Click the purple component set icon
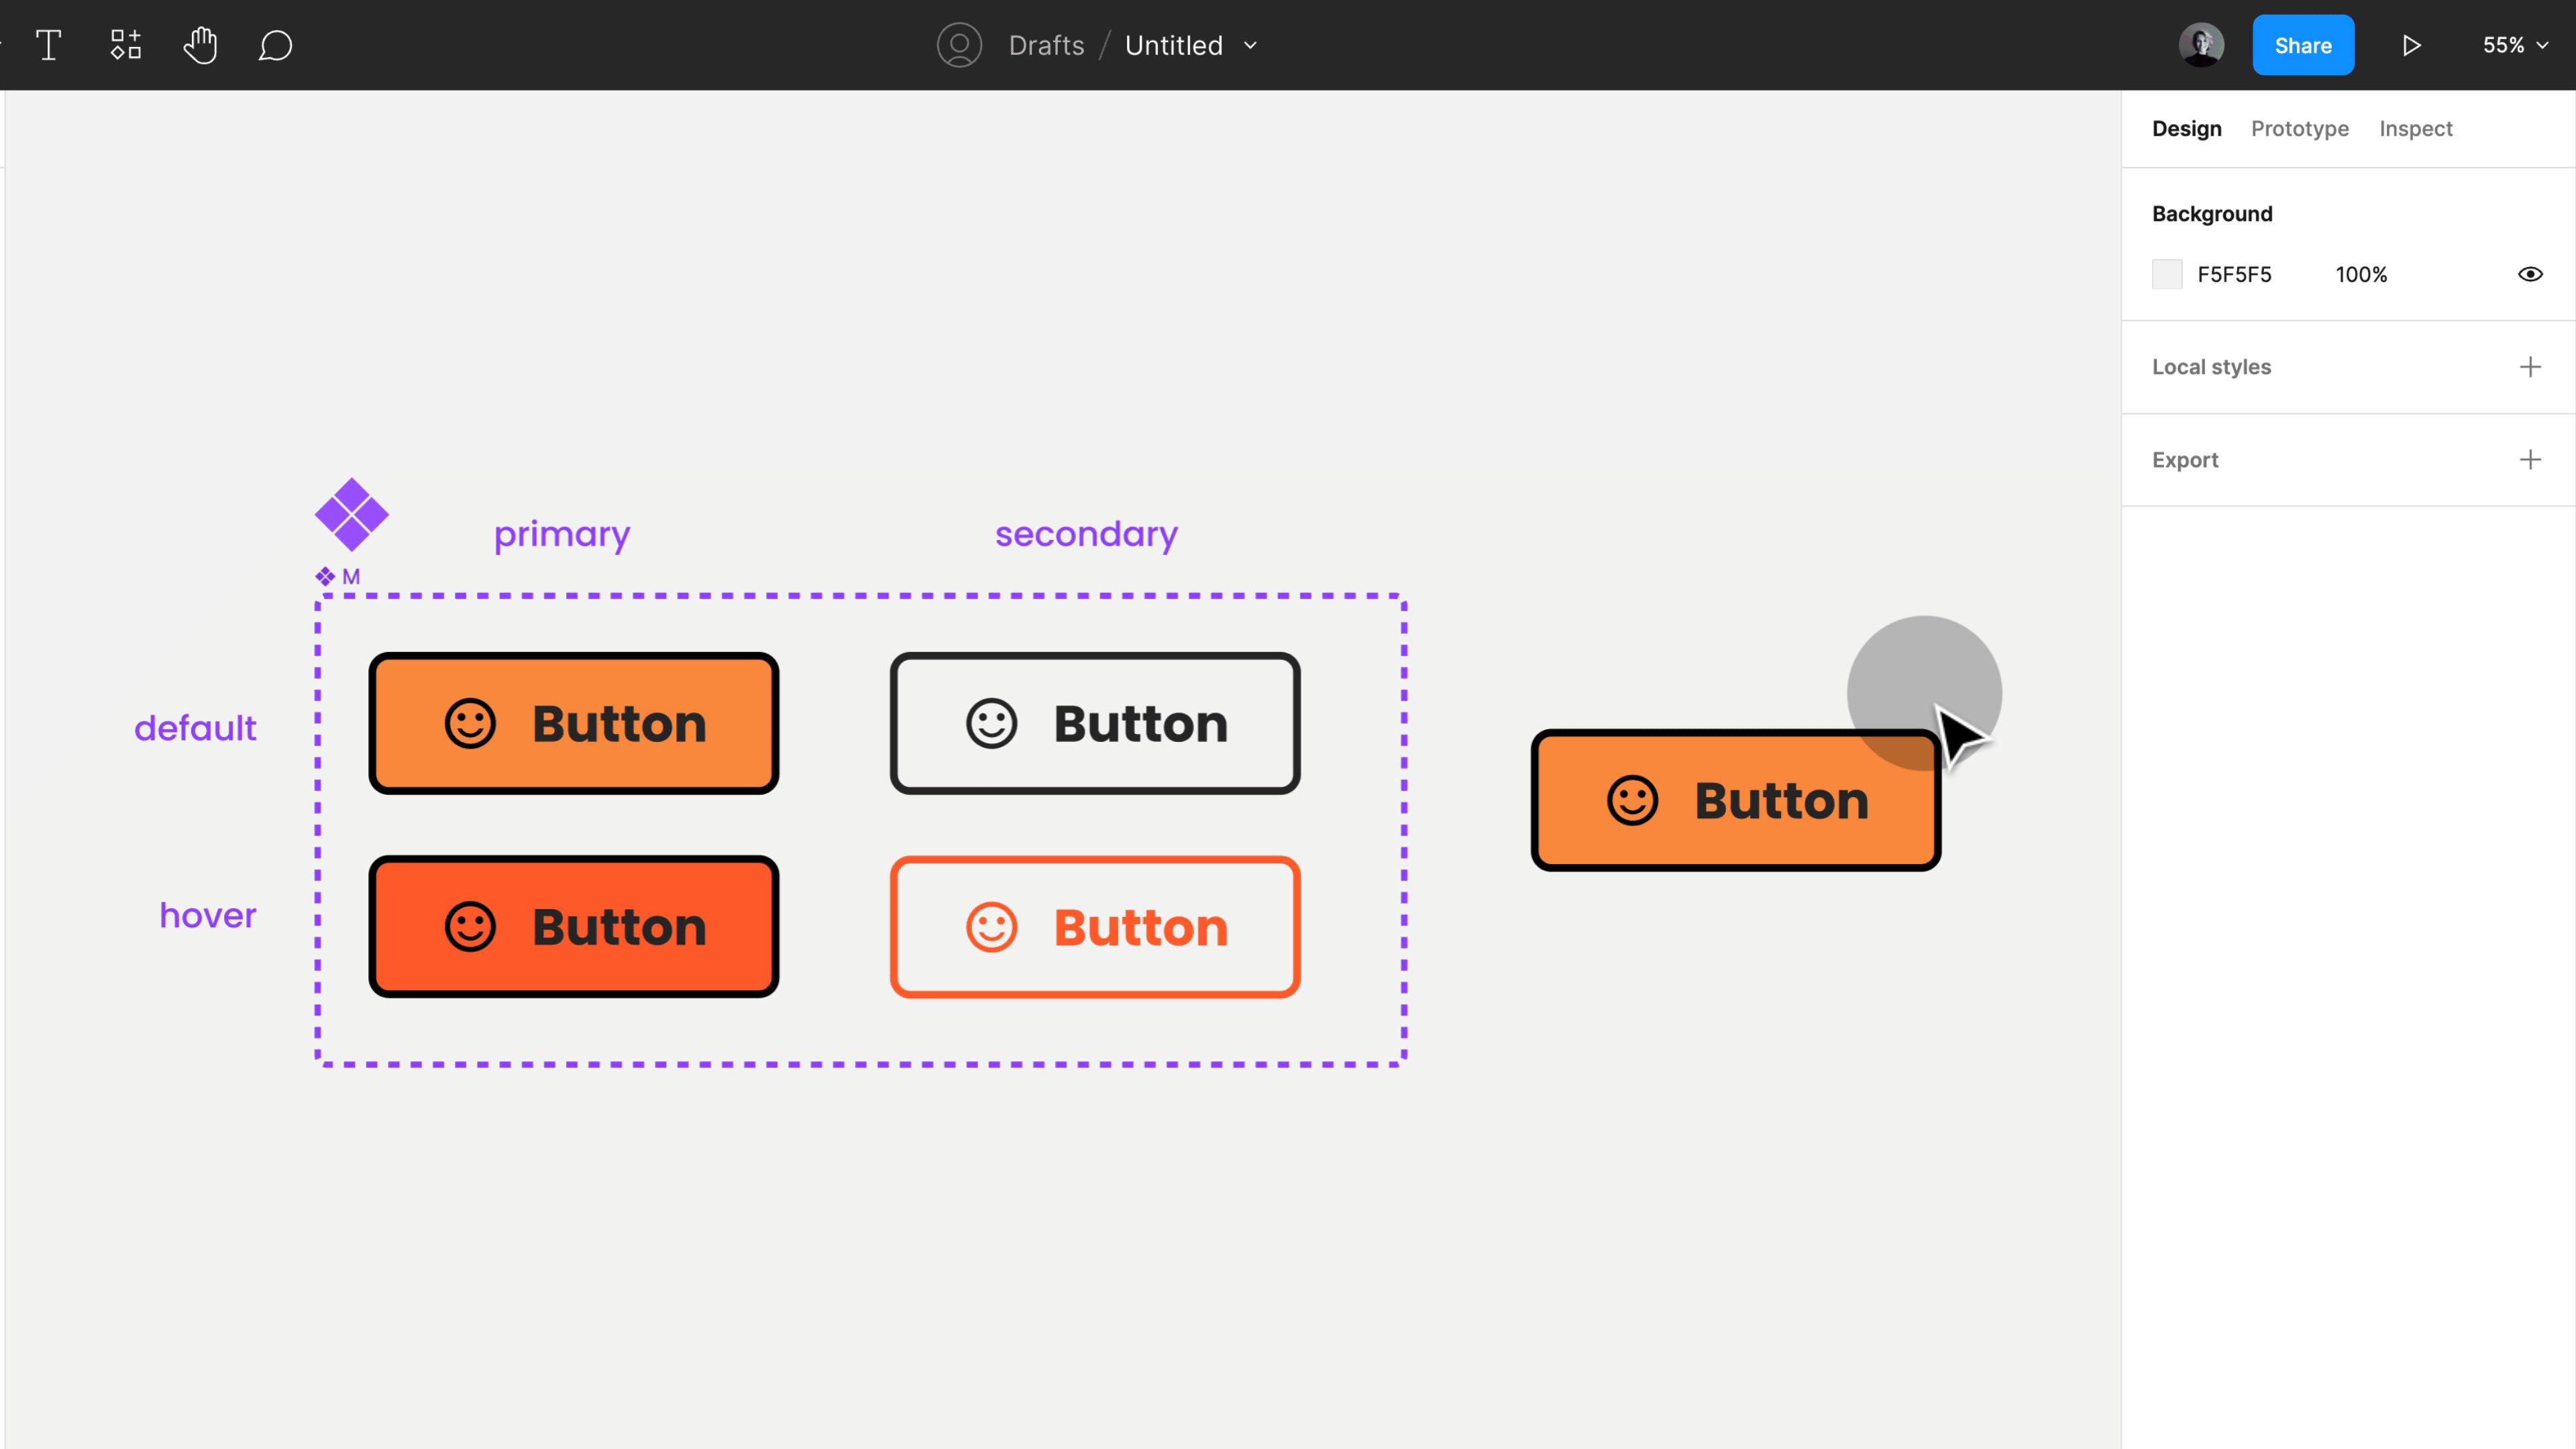This screenshot has width=2576, height=1449. tap(351, 514)
